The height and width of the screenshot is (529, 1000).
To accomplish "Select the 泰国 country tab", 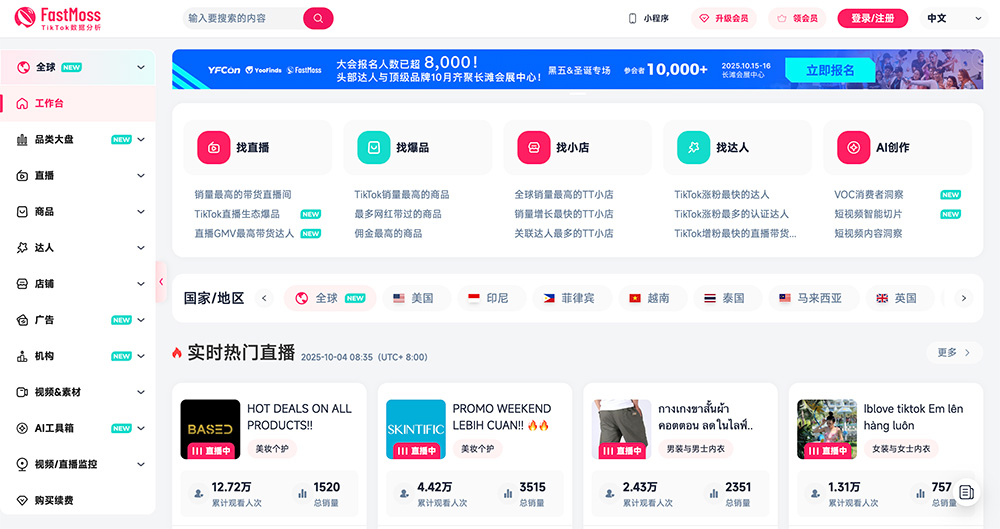I will (728, 298).
